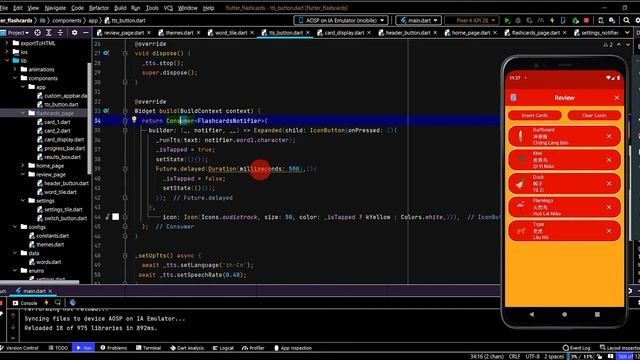Switch to card_display.dart editor tab
Image resolution: width=640 pixels, height=360 pixels.
point(344,33)
